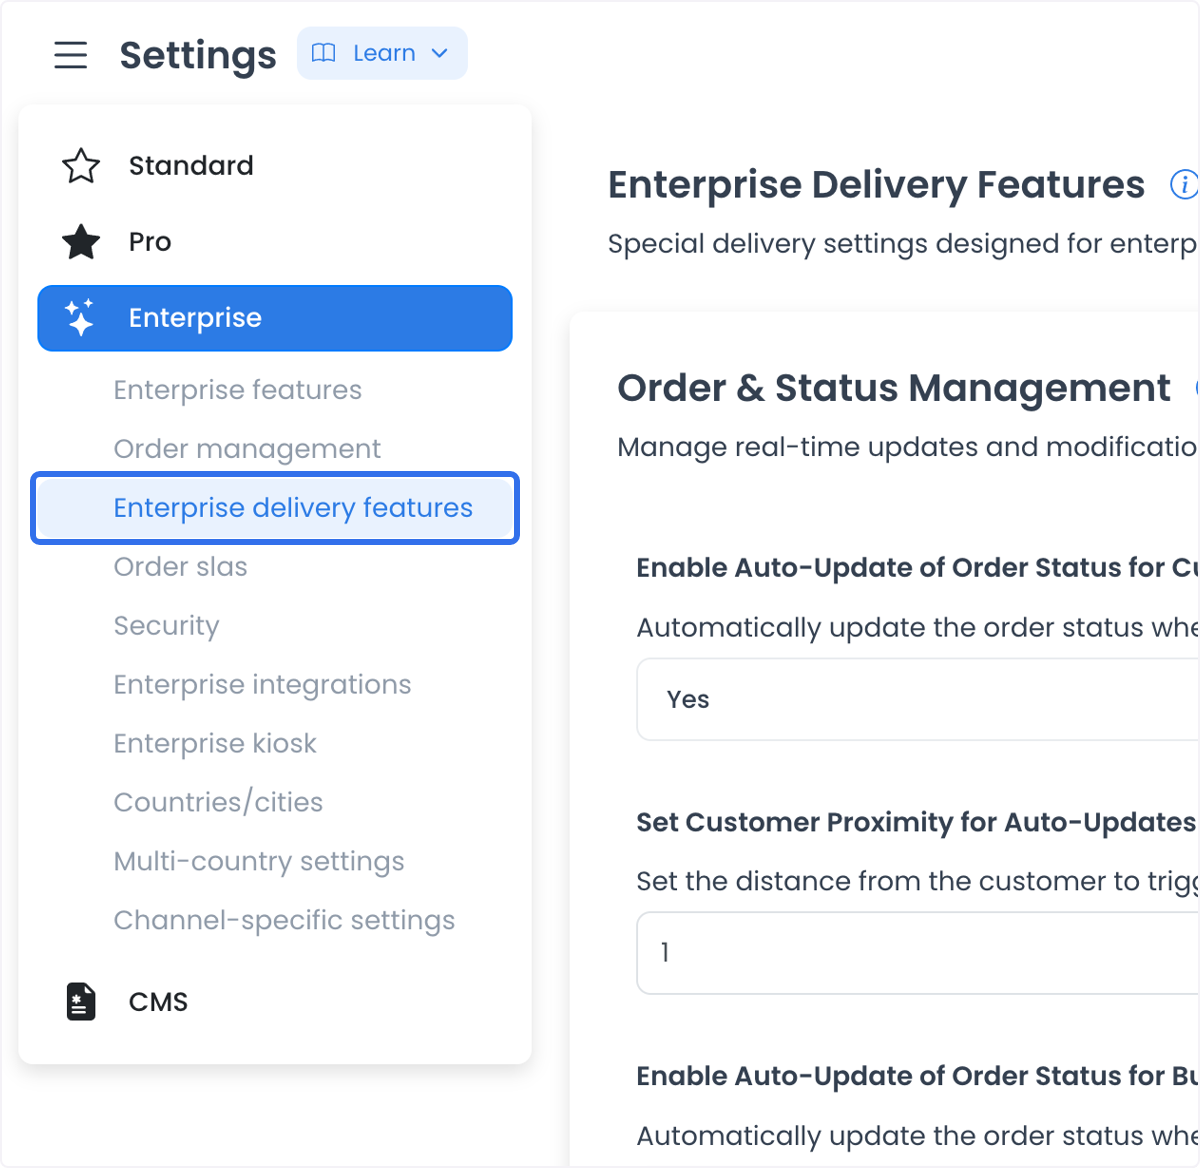Image resolution: width=1200 pixels, height=1168 pixels.
Task: Click info icon beside Enterprise Delivery Features
Action: point(1185,184)
